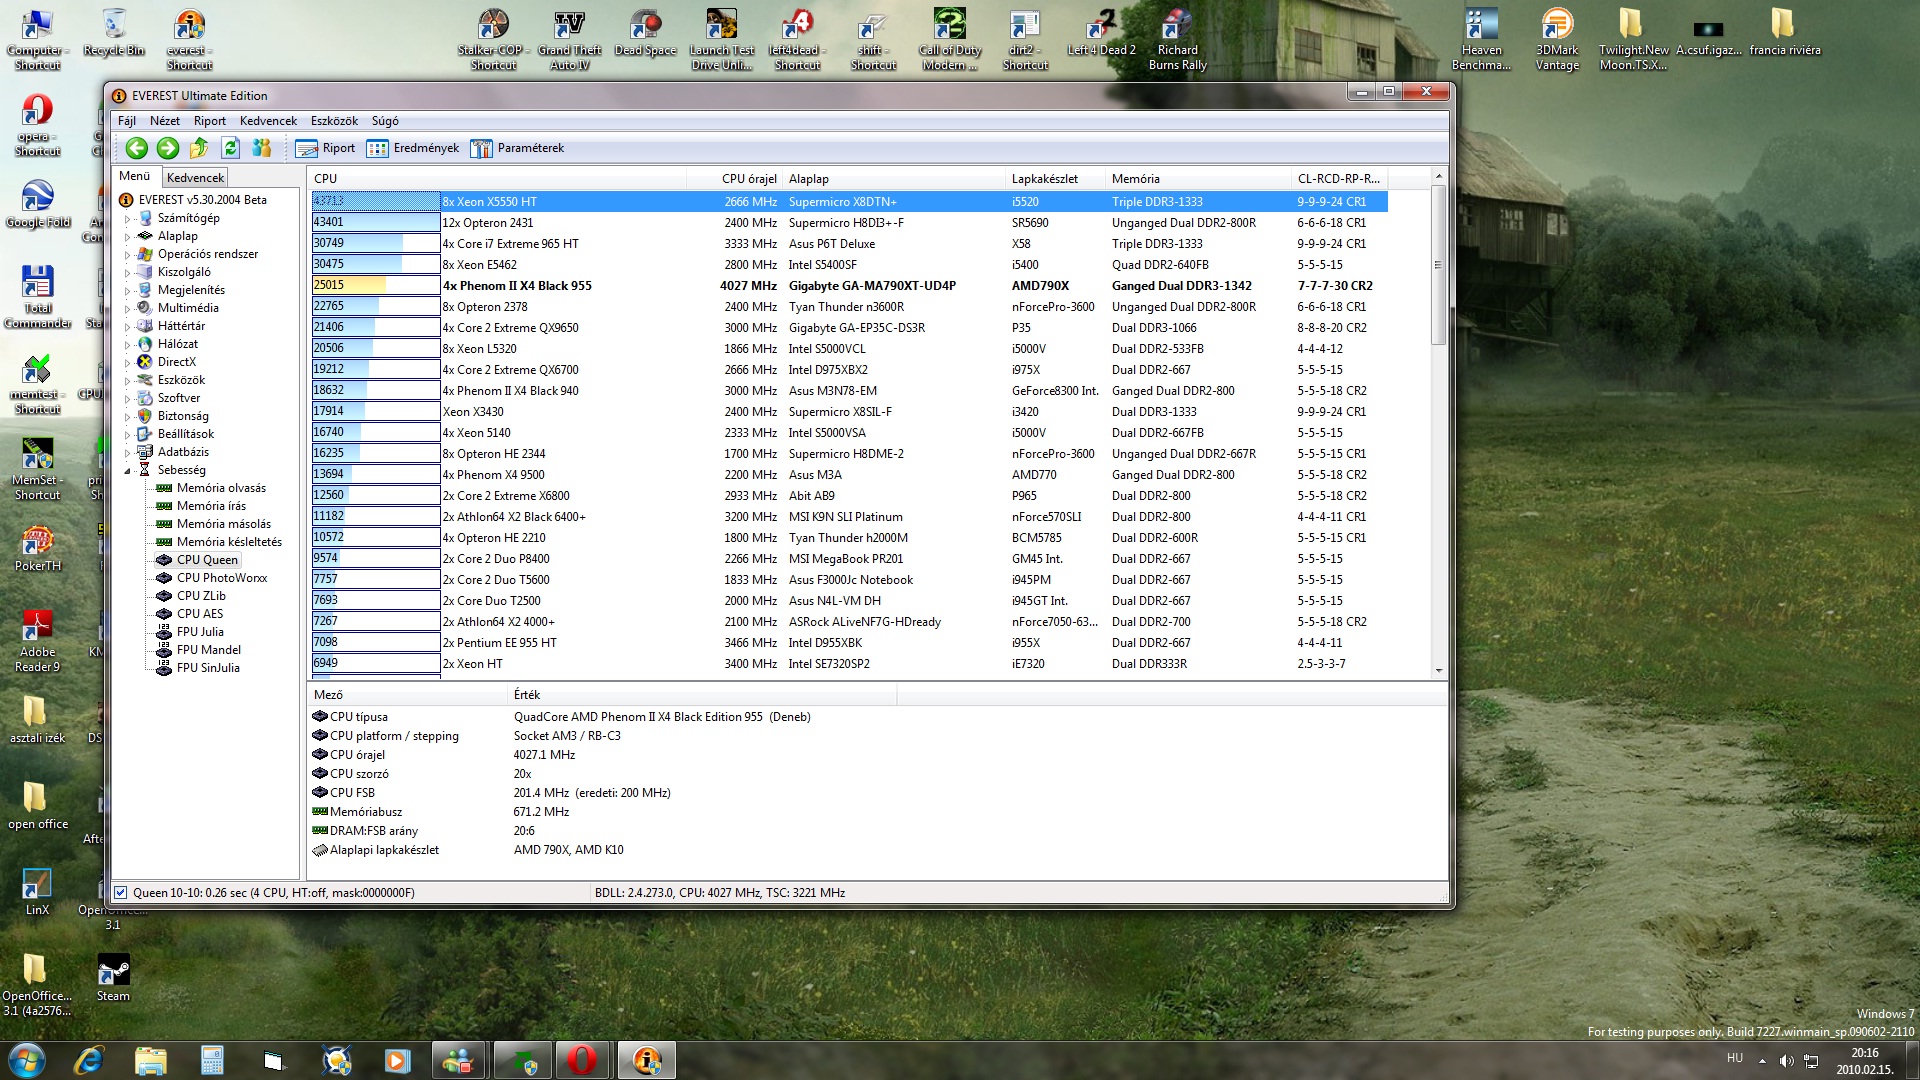Screen dimensions: 1920x1080
Task: Expand the Hálózat tree node
Action: point(127,345)
